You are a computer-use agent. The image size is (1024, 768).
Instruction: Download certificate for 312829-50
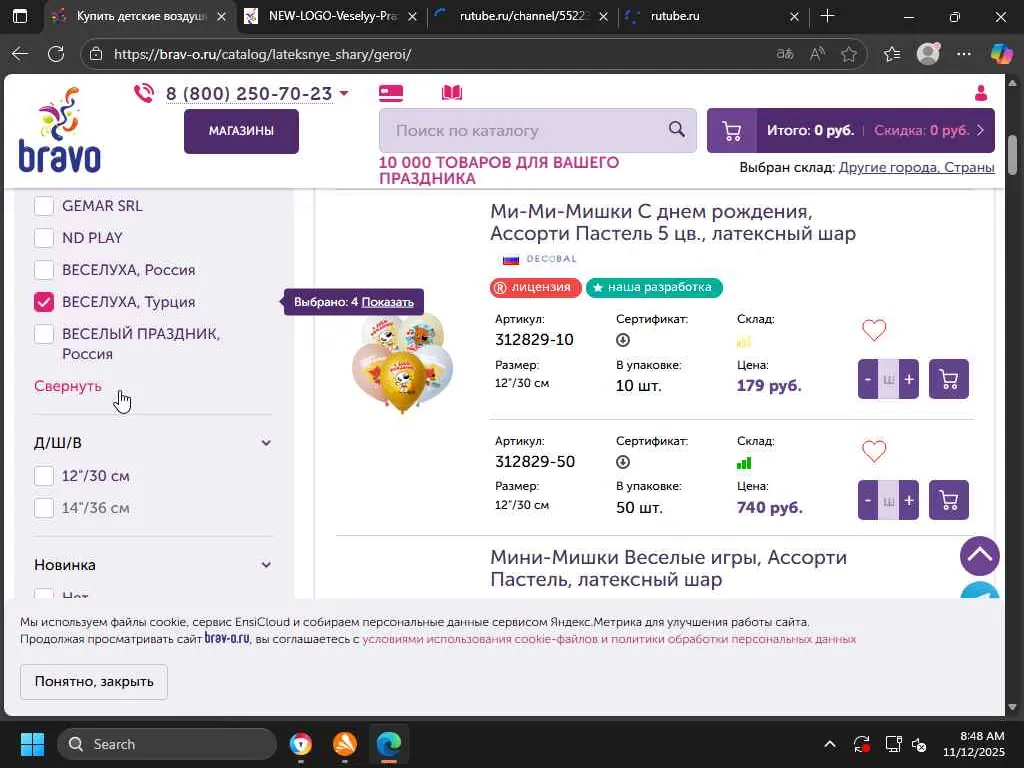(x=622, y=462)
